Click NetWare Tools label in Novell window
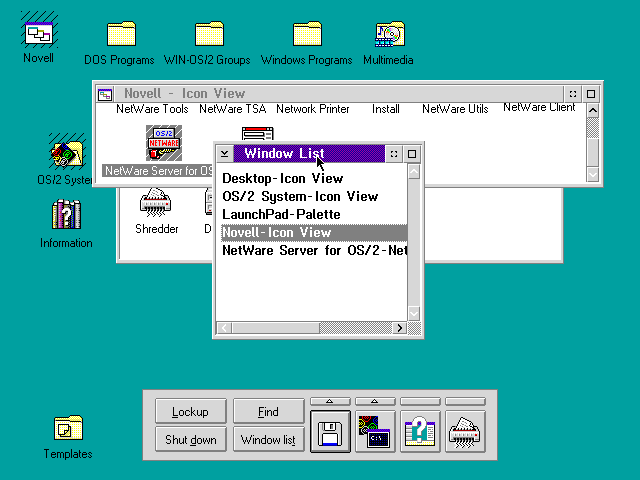This screenshot has width=640, height=480. pyautogui.click(x=152, y=109)
